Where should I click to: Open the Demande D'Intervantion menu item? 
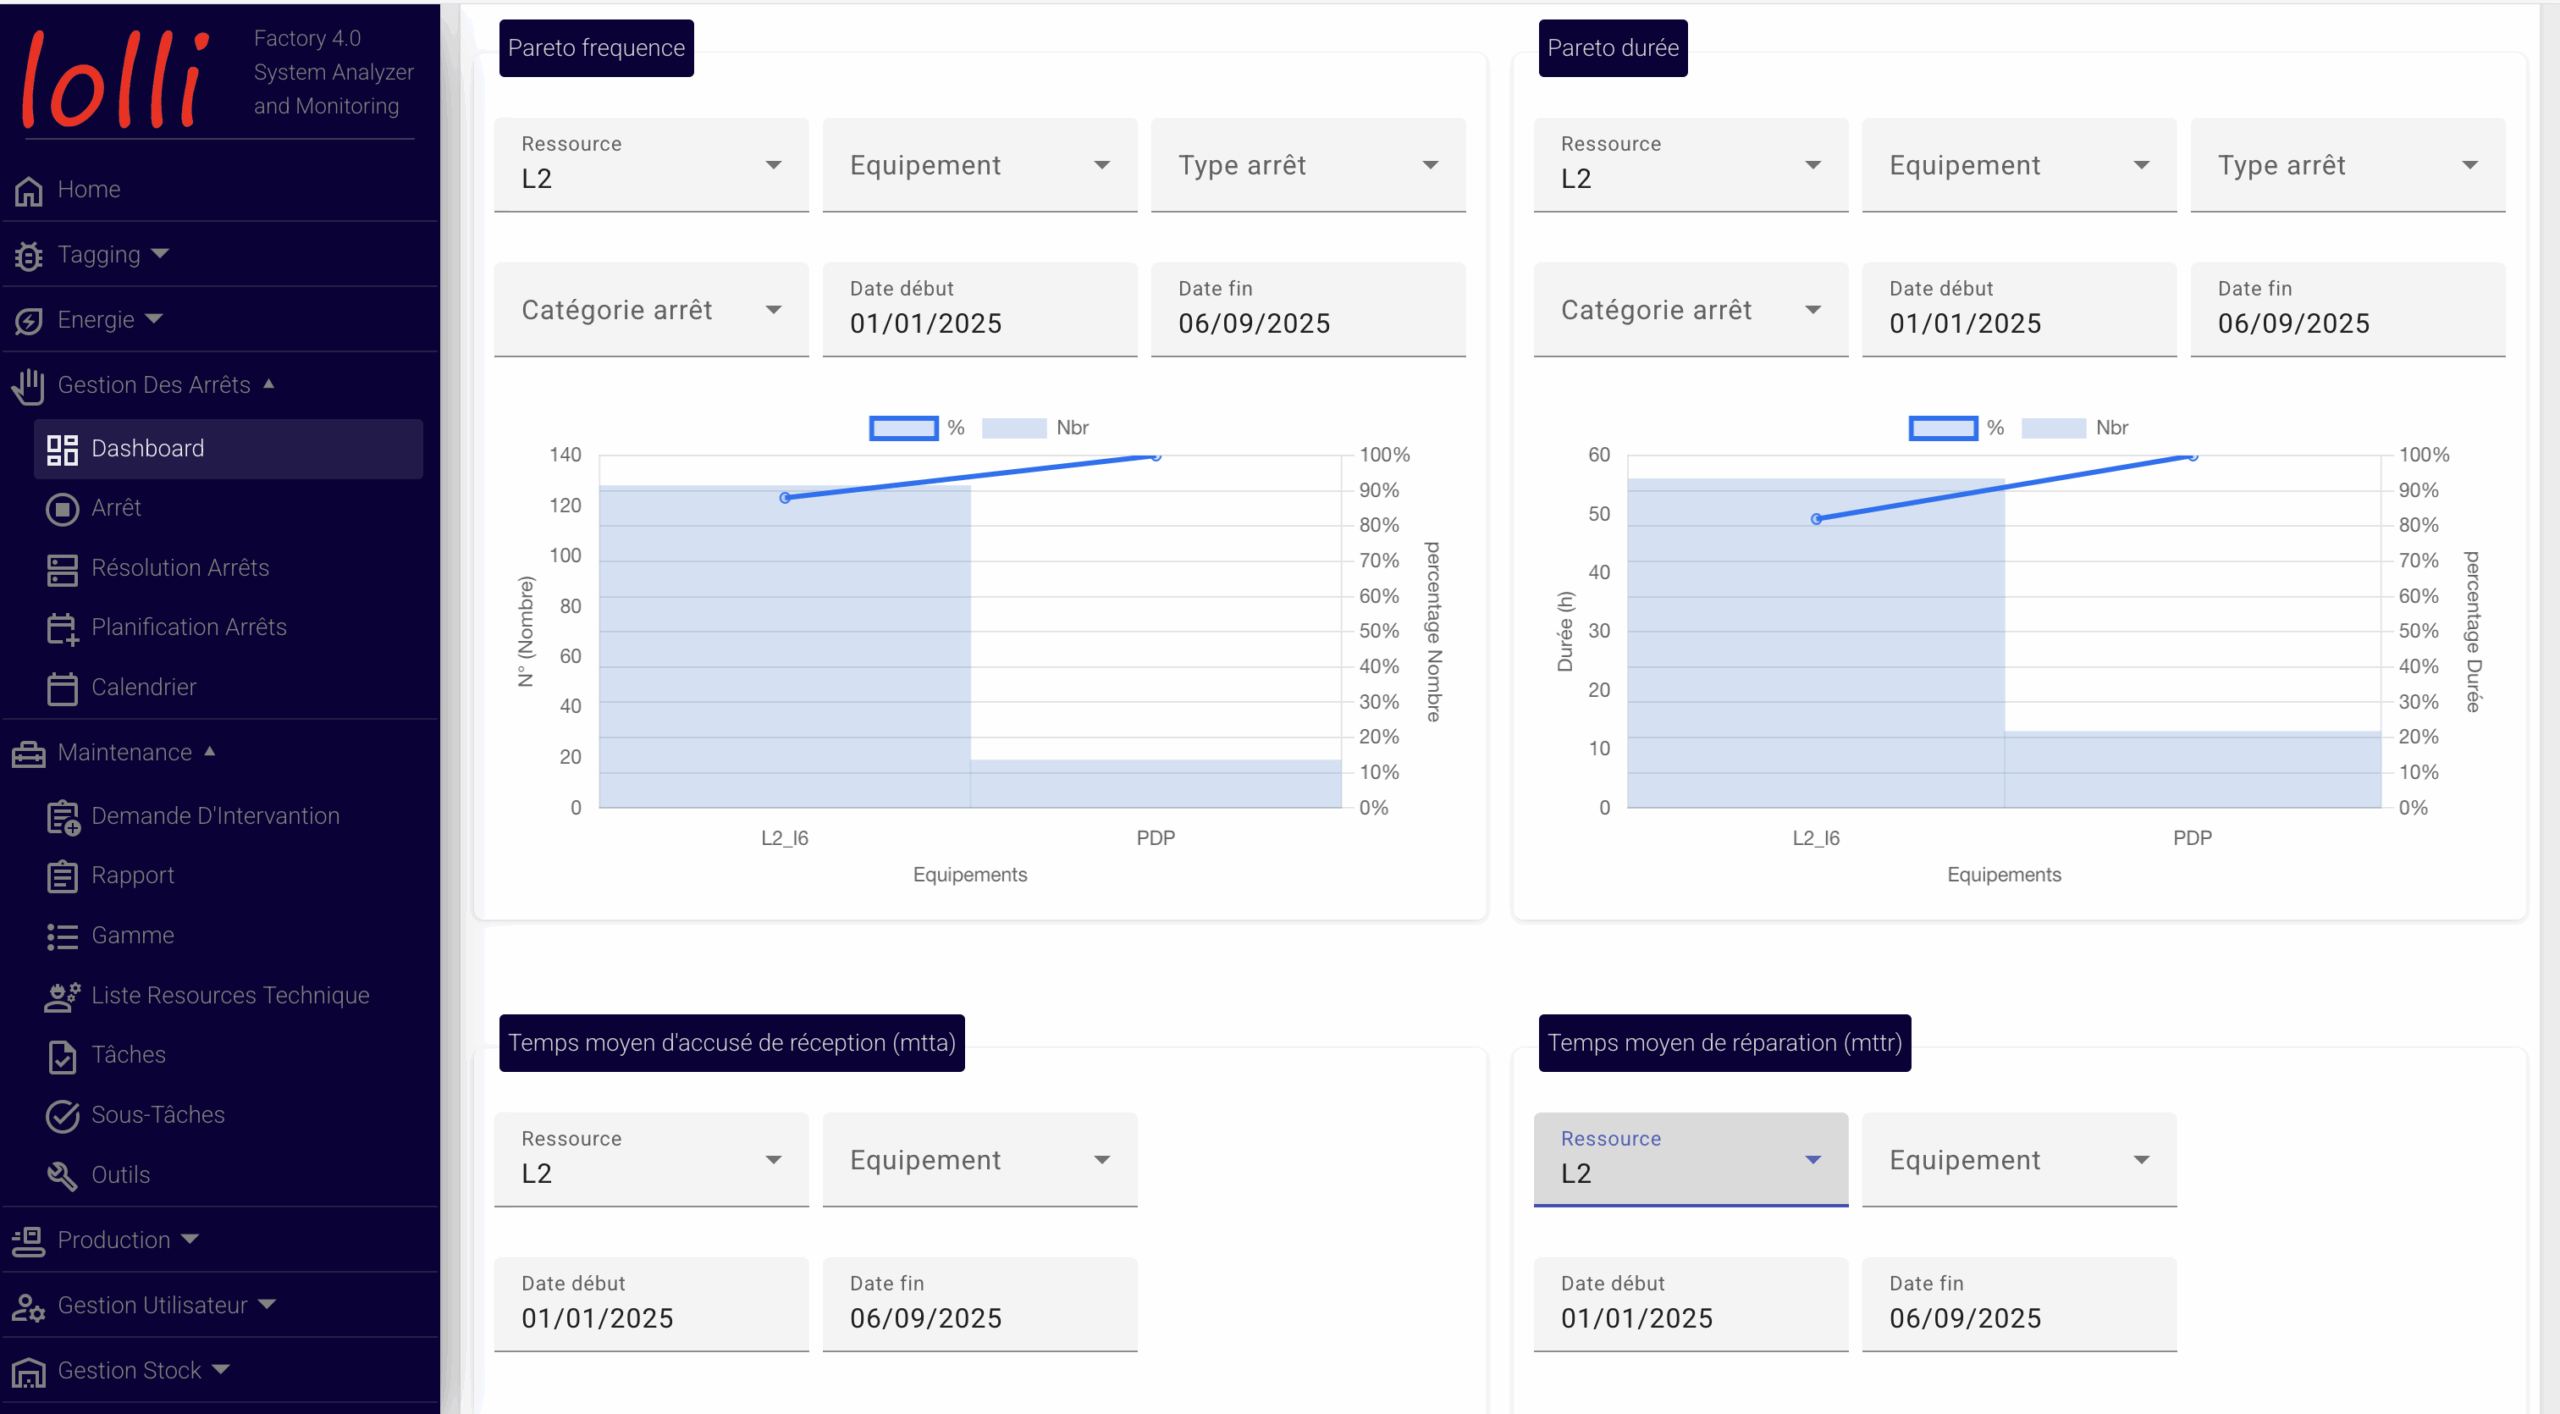click(215, 816)
